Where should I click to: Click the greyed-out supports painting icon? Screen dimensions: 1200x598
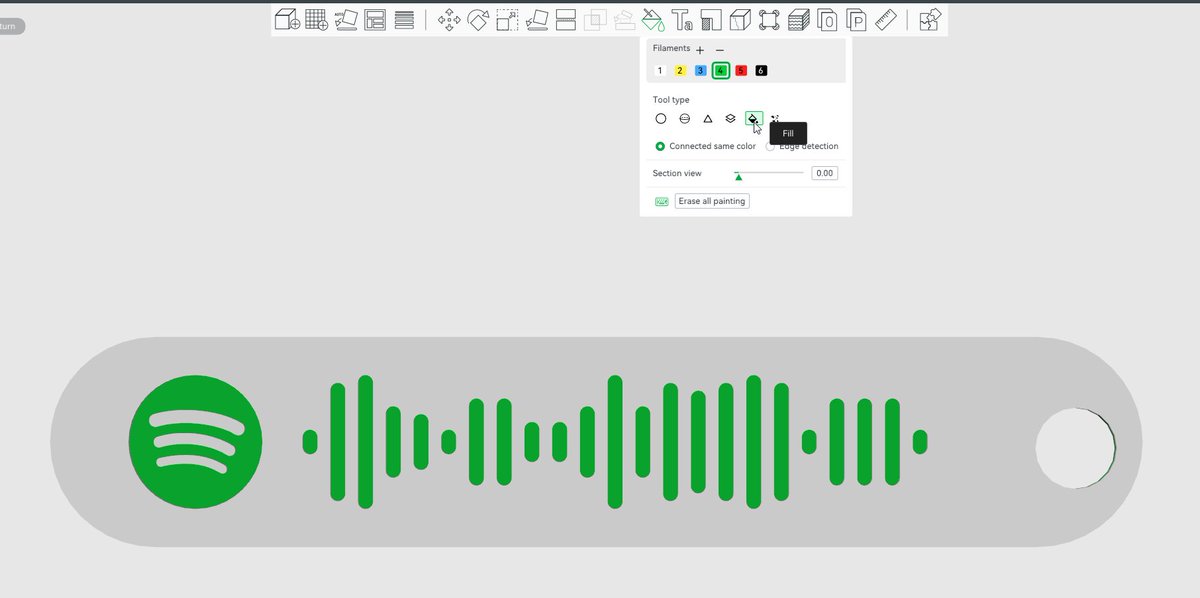pyautogui.click(x=624, y=20)
